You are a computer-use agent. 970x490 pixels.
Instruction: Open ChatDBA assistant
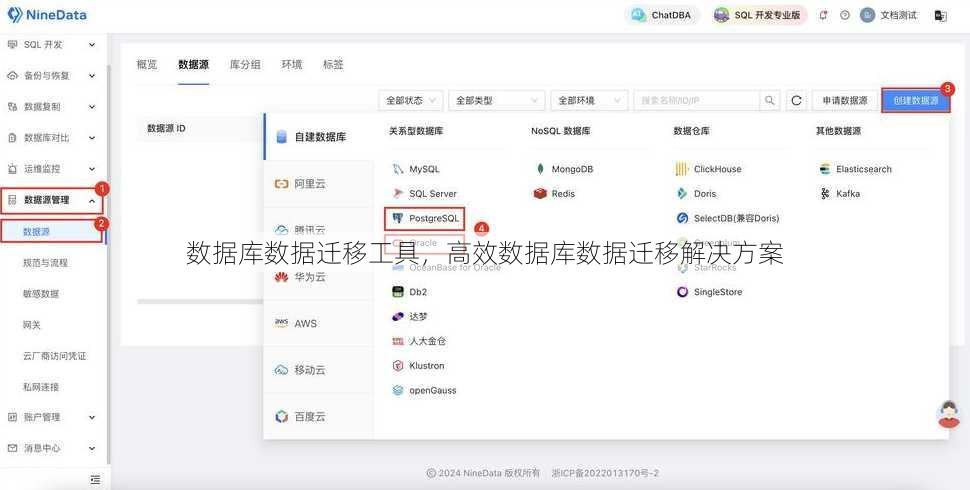pos(662,15)
